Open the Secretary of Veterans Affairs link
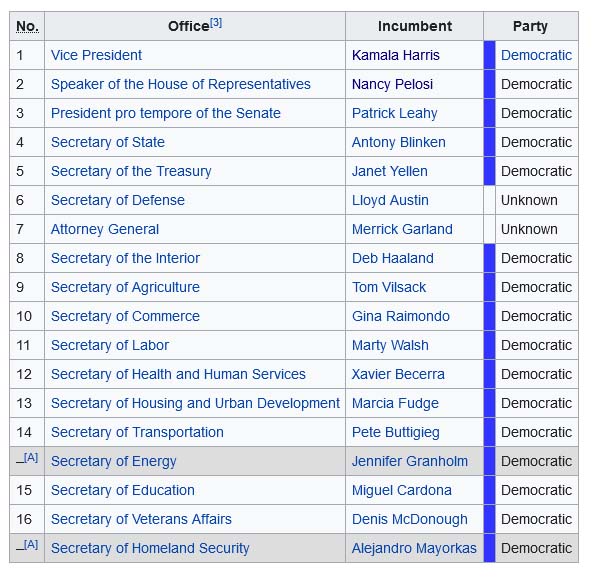604x583 pixels. [x=141, y=519]
